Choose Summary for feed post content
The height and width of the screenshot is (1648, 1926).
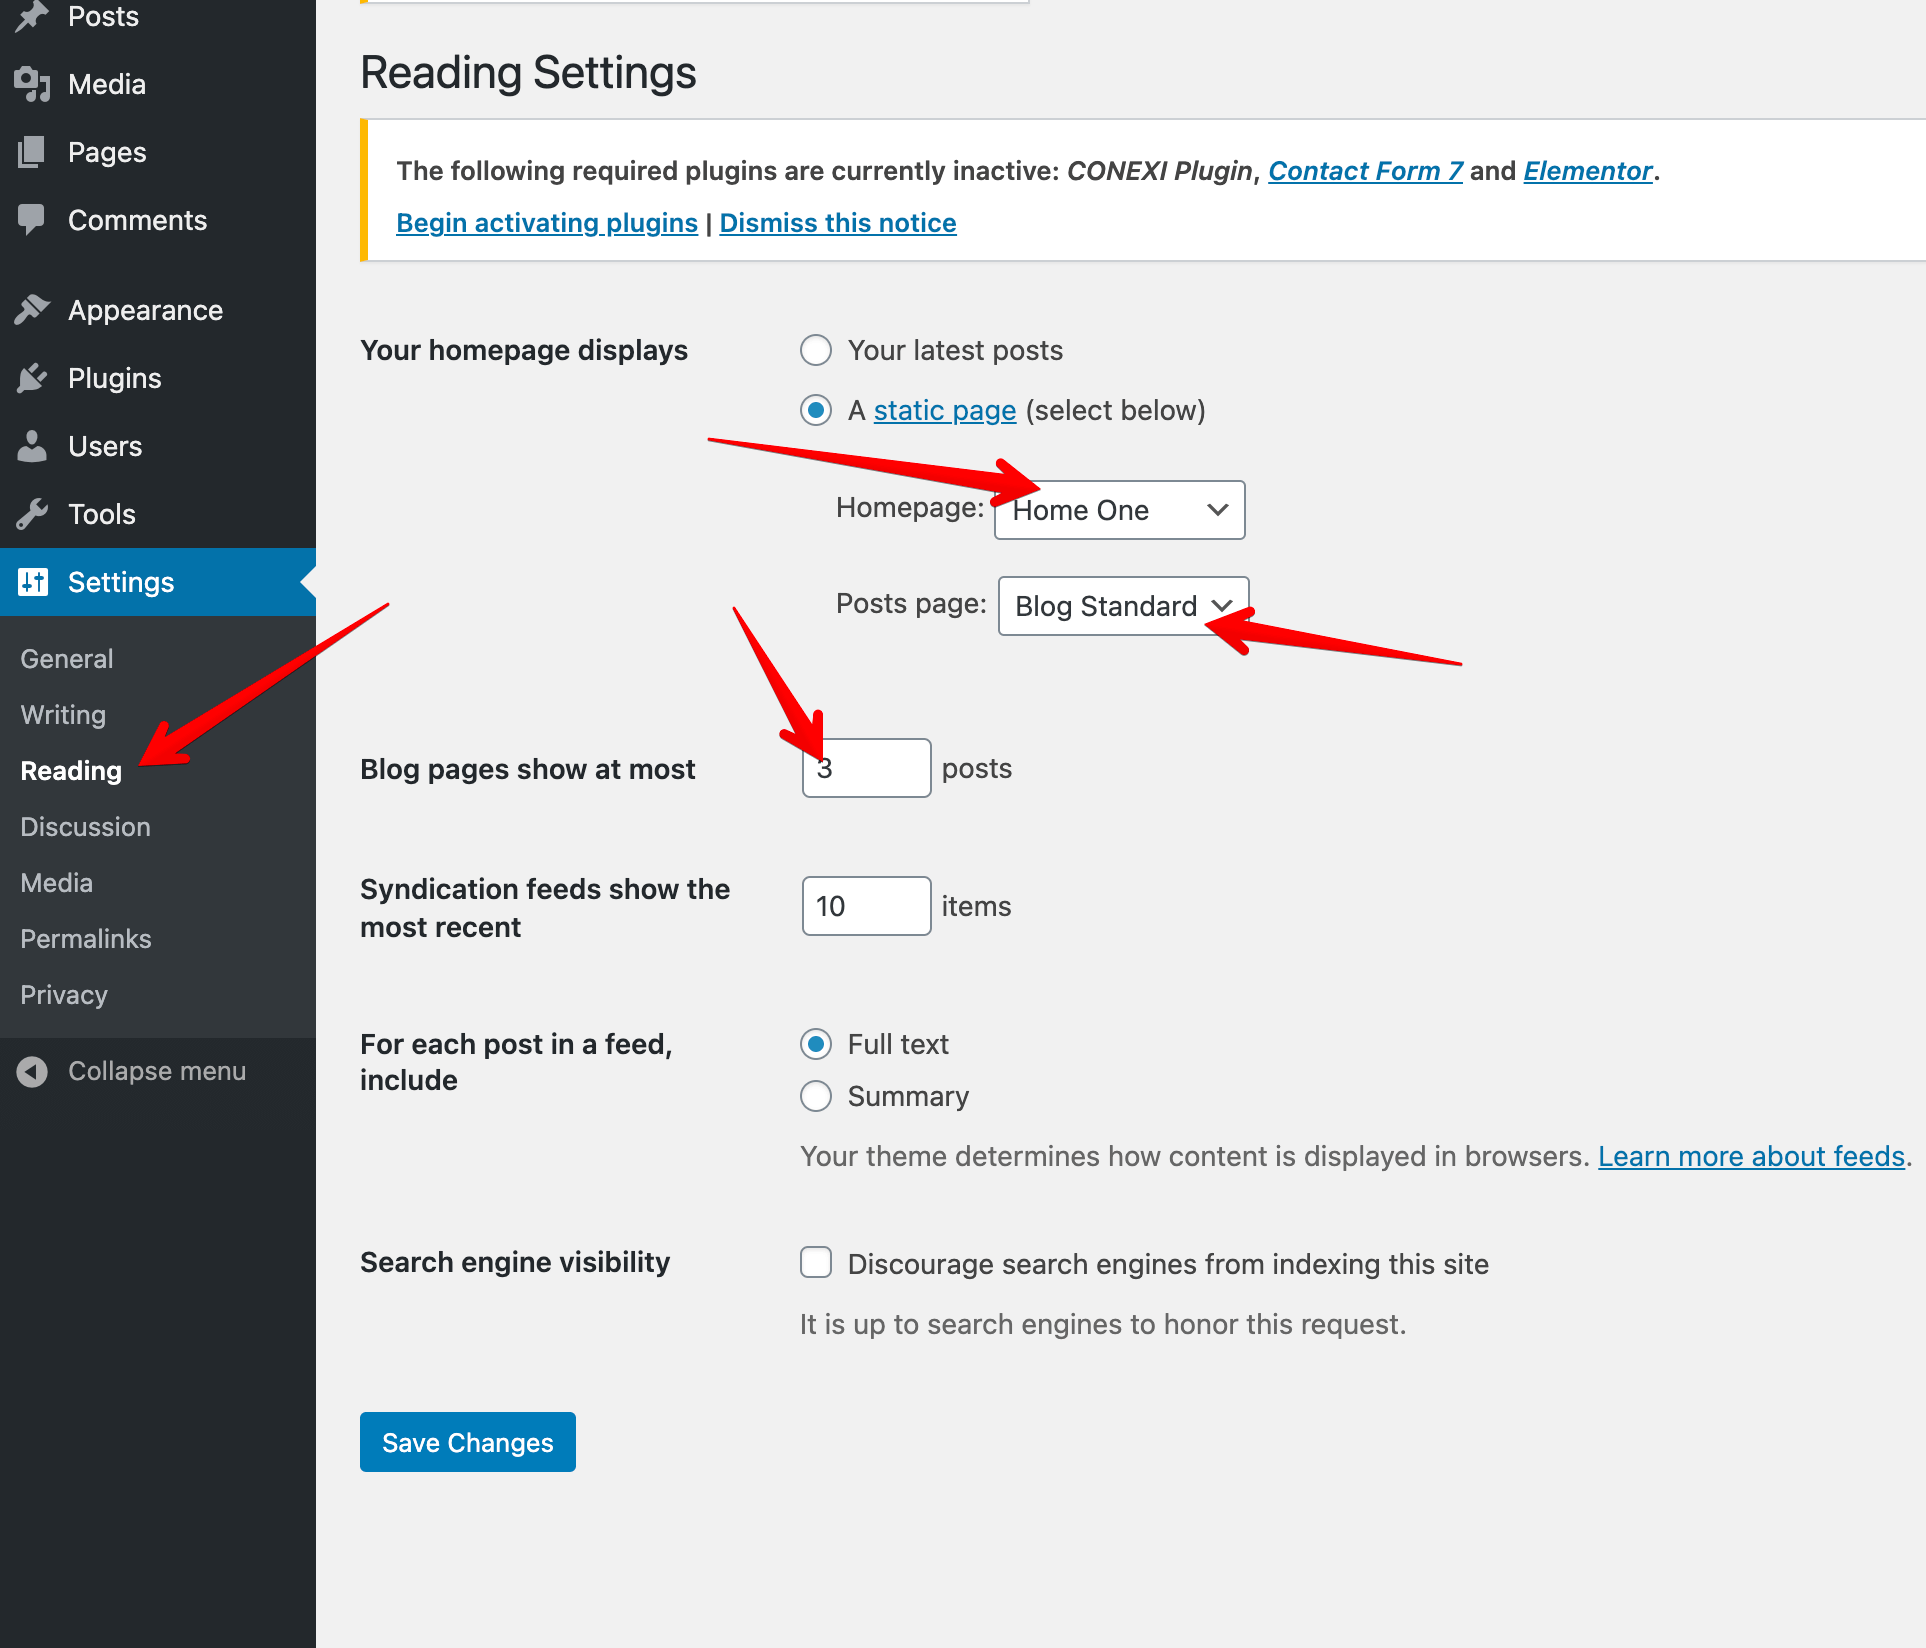[816, 1096]
